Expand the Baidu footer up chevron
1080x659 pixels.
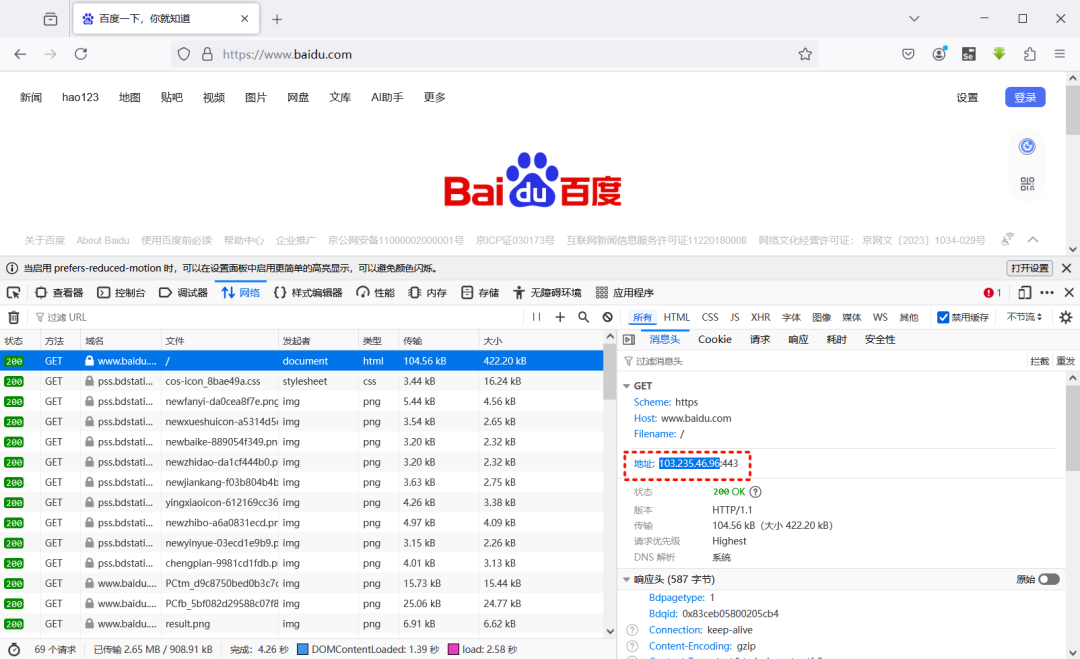(x=1032, y=240)
